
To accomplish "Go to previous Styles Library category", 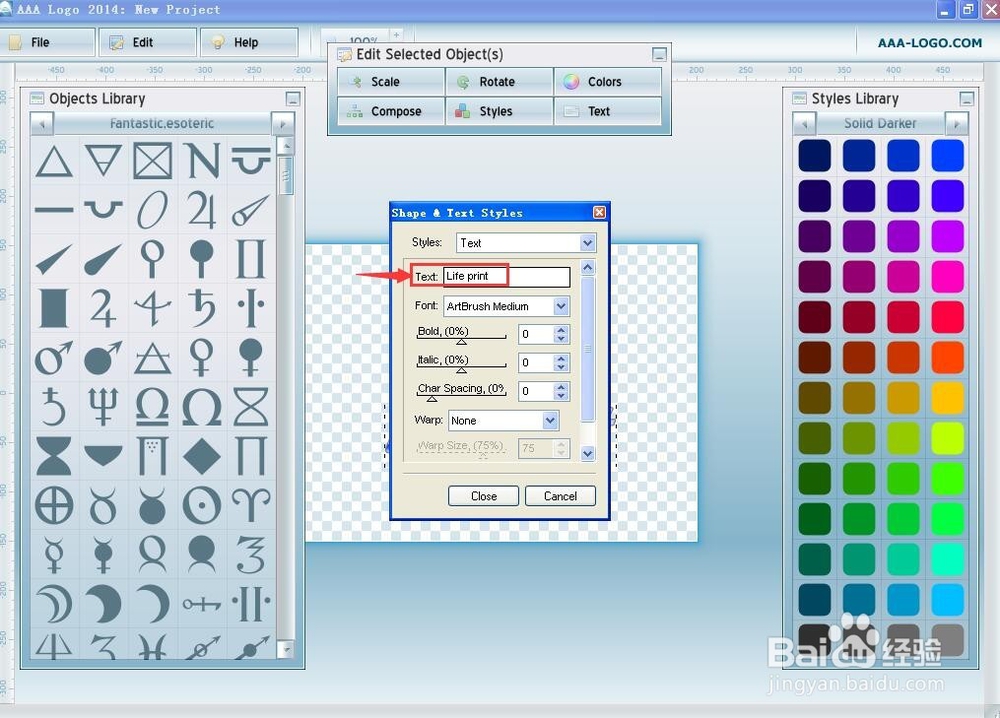I will click(x=804, y=123).
